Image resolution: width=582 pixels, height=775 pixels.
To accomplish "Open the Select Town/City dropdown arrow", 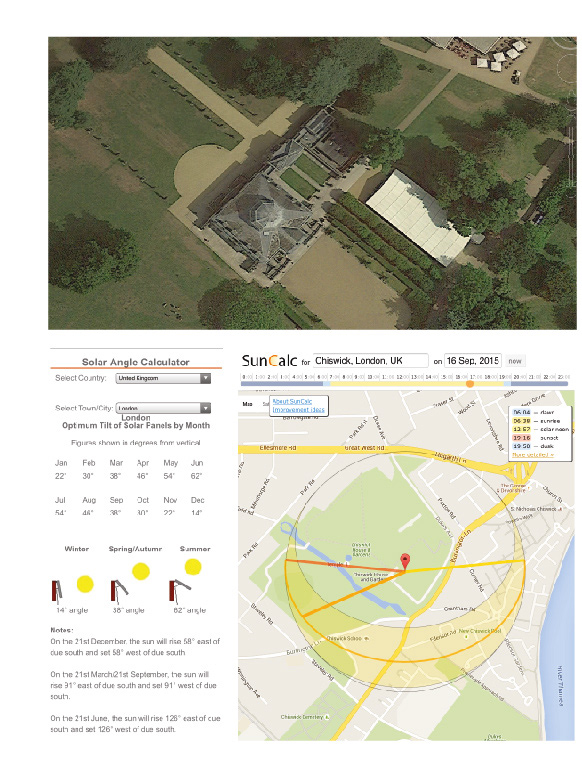I will coord(206,408).
